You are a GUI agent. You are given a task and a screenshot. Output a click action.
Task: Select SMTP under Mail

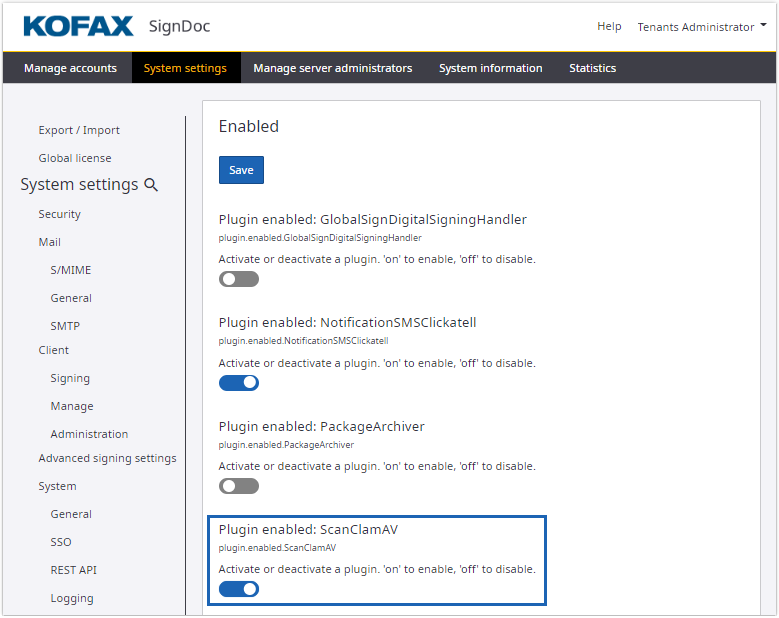pos(65,326)
